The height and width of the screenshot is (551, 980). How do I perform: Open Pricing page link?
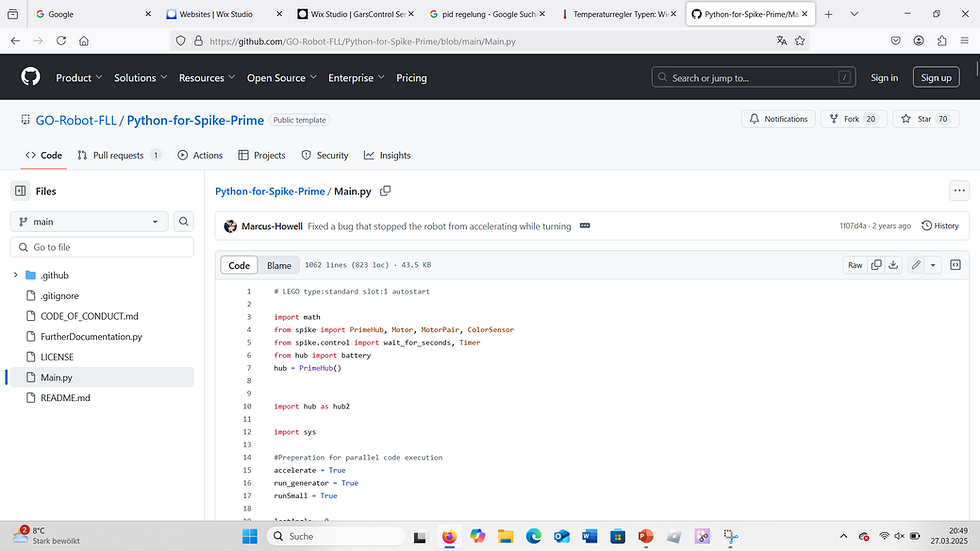(411, 77)
